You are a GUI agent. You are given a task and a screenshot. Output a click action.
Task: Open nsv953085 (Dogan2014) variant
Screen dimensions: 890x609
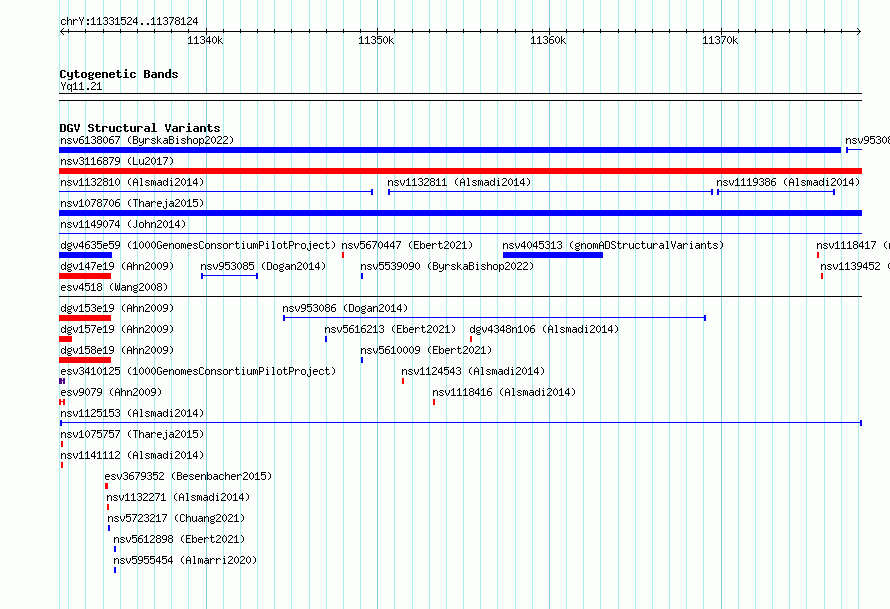point(263,266)
